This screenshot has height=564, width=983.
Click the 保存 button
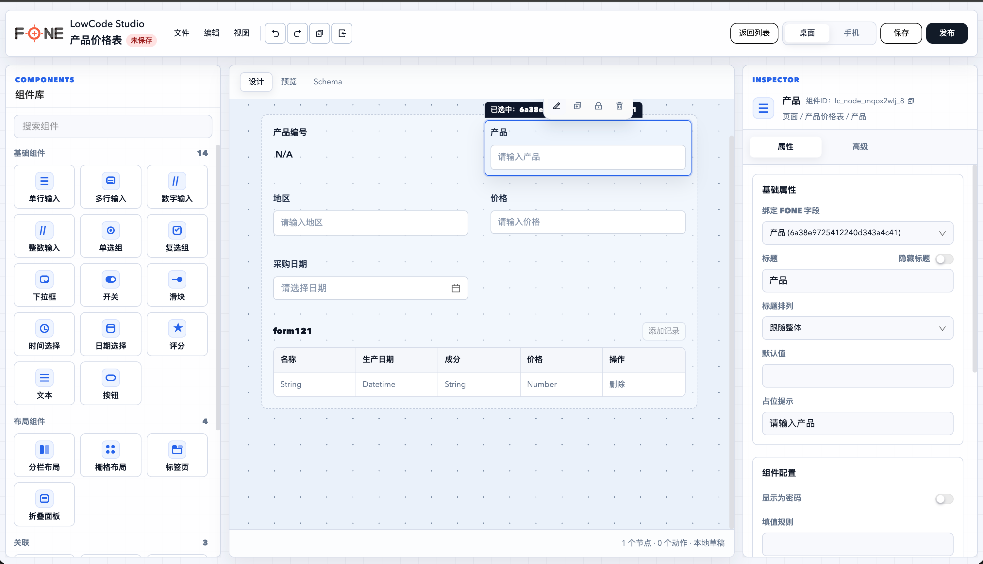pyautogui.click(x=901, y=33)
